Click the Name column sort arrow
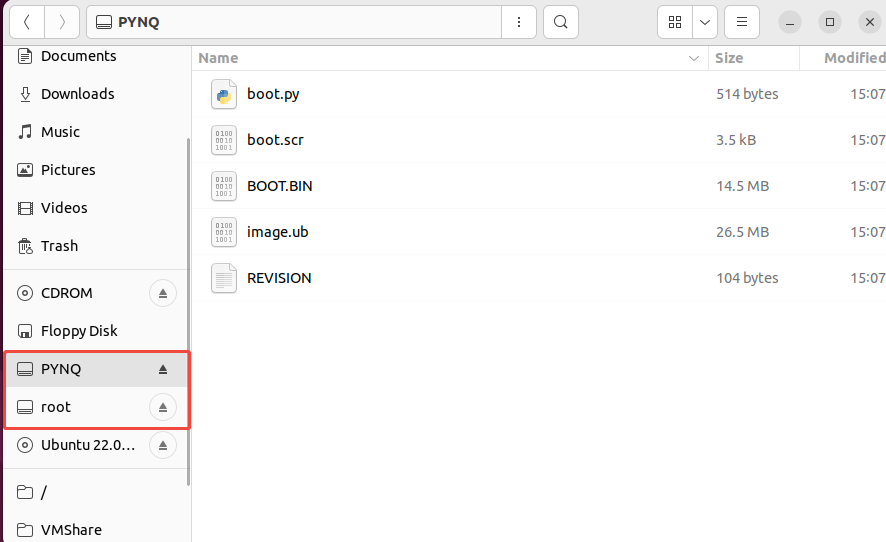Image resolution: width=886 pixels, height=542 pixels. pos(694,59)
